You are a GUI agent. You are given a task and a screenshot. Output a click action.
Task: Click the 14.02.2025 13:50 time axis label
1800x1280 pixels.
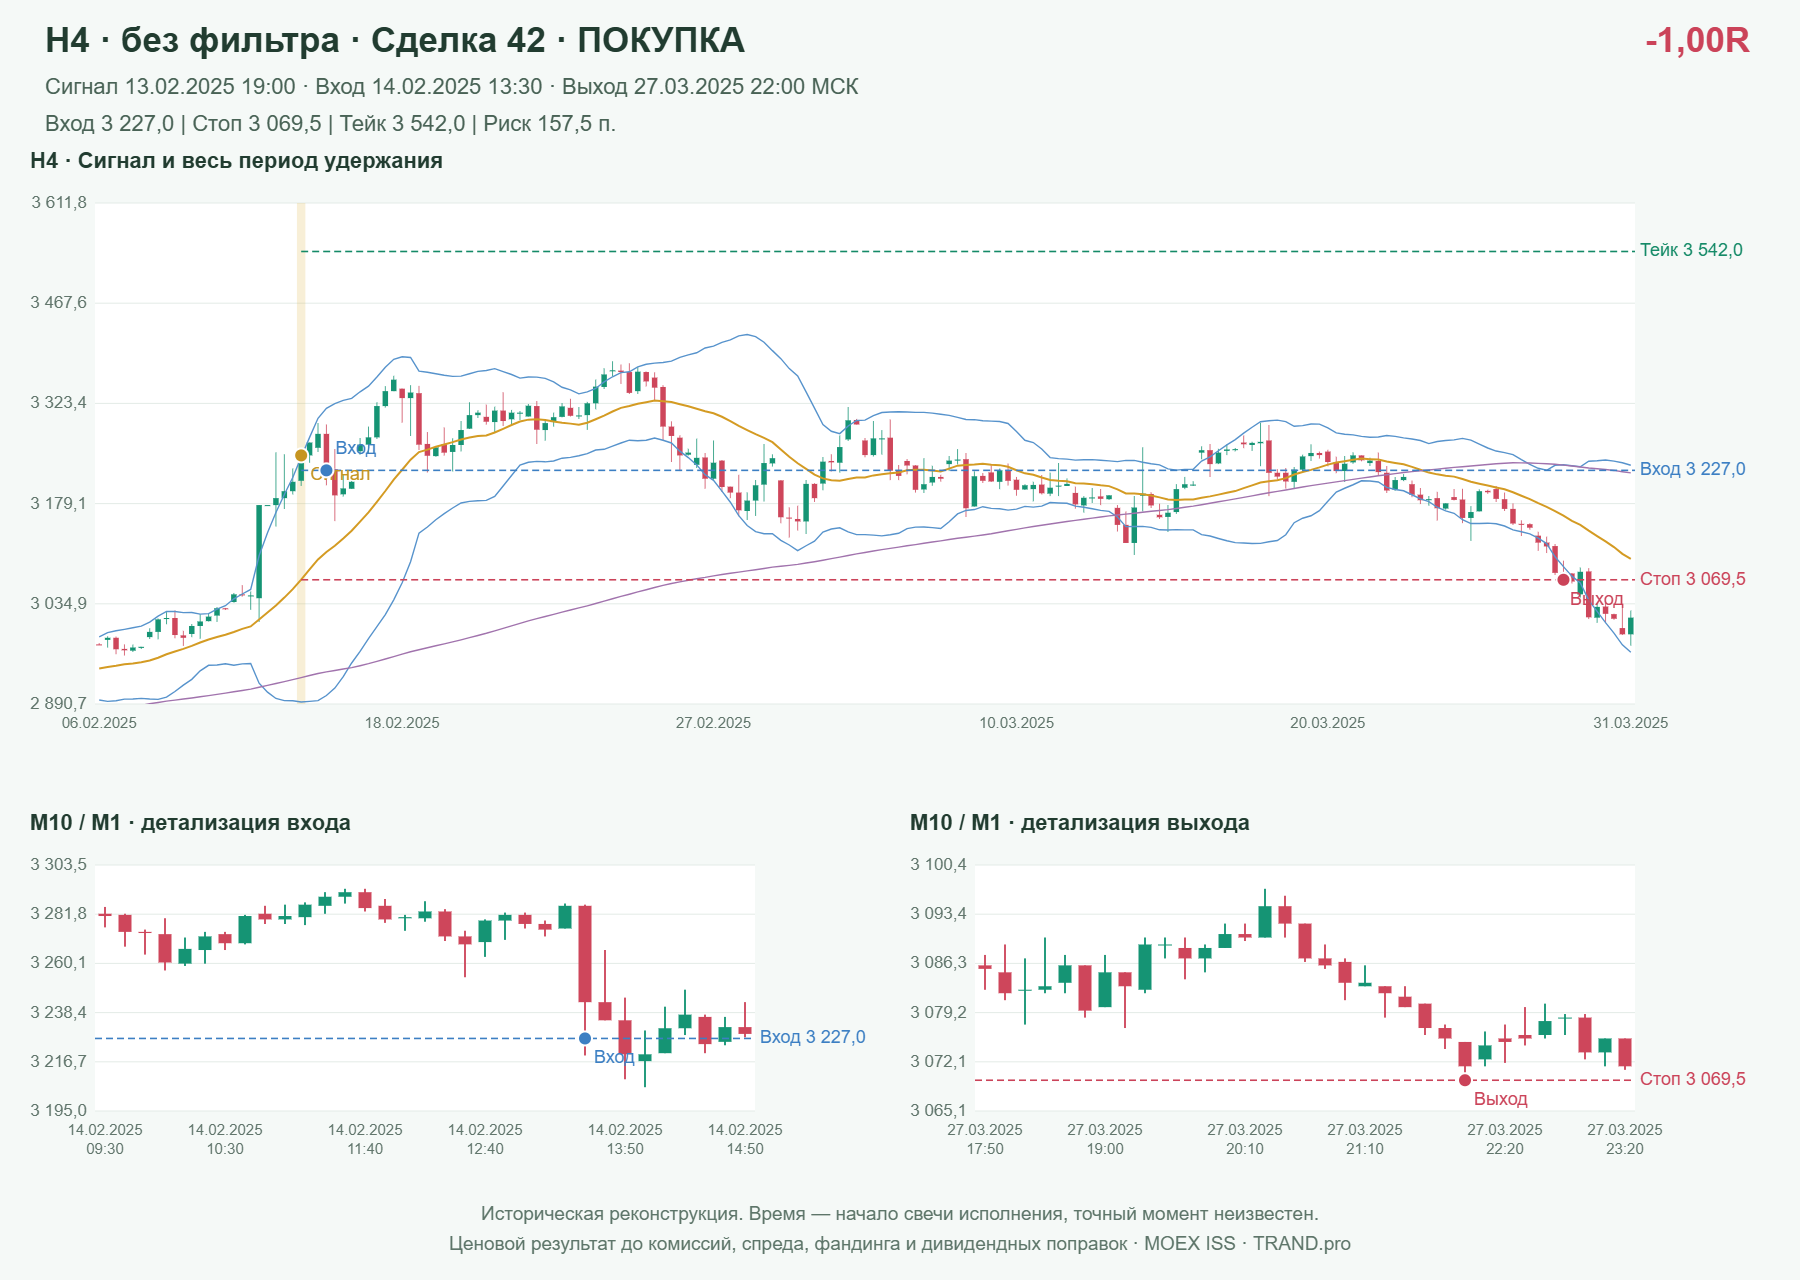(625, 1139)
